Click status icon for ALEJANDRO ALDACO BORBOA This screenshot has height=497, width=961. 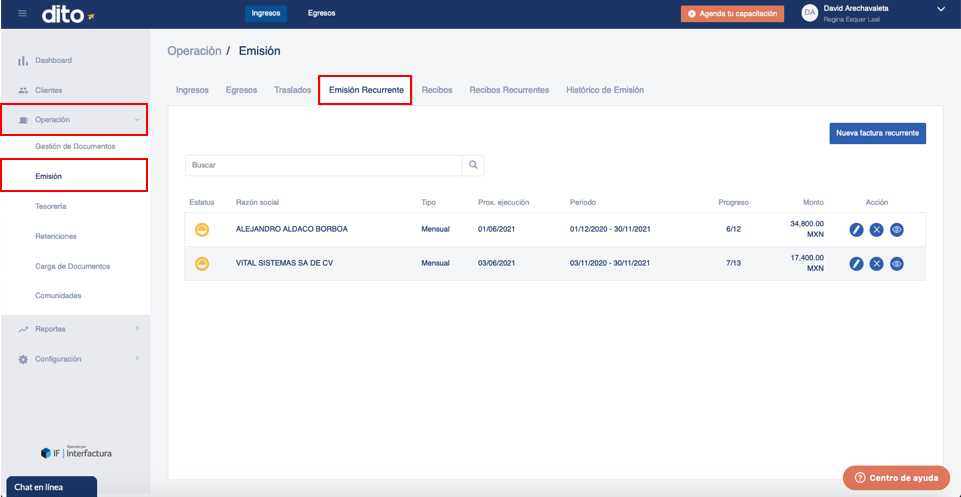(x=202, y=230)
